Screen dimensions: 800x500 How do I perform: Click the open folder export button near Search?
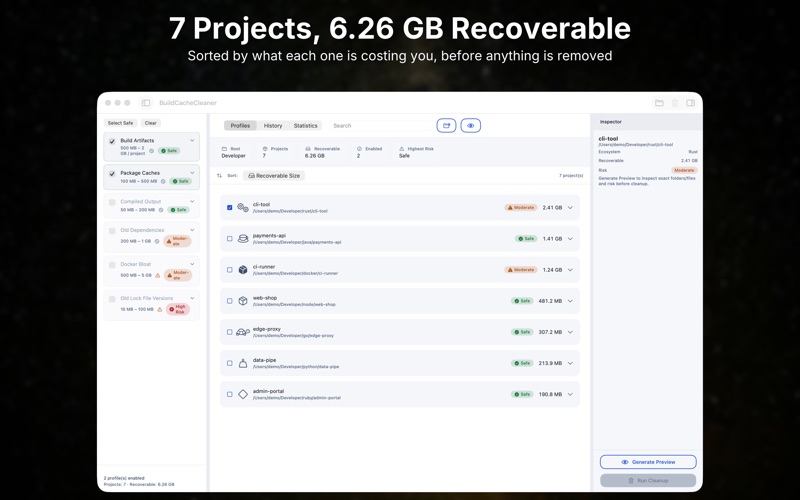click(x=446, y=126)
